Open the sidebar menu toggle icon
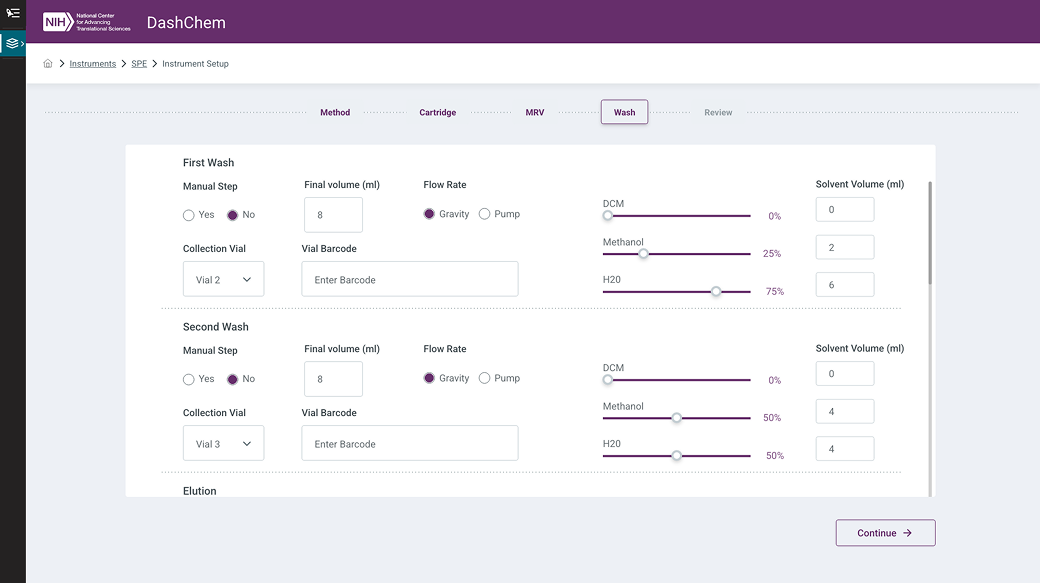Viewport: 1040px width, 583px height. point(13,13)
